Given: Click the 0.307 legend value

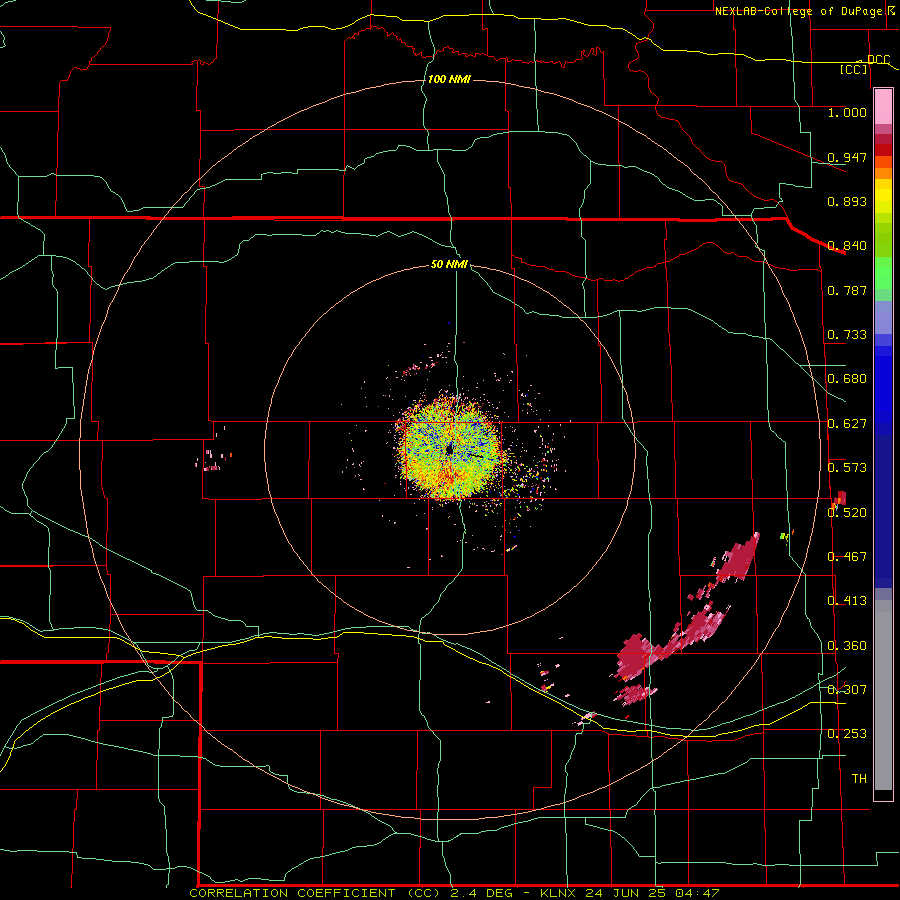Looking at the screenshot, I should [847, 690].
